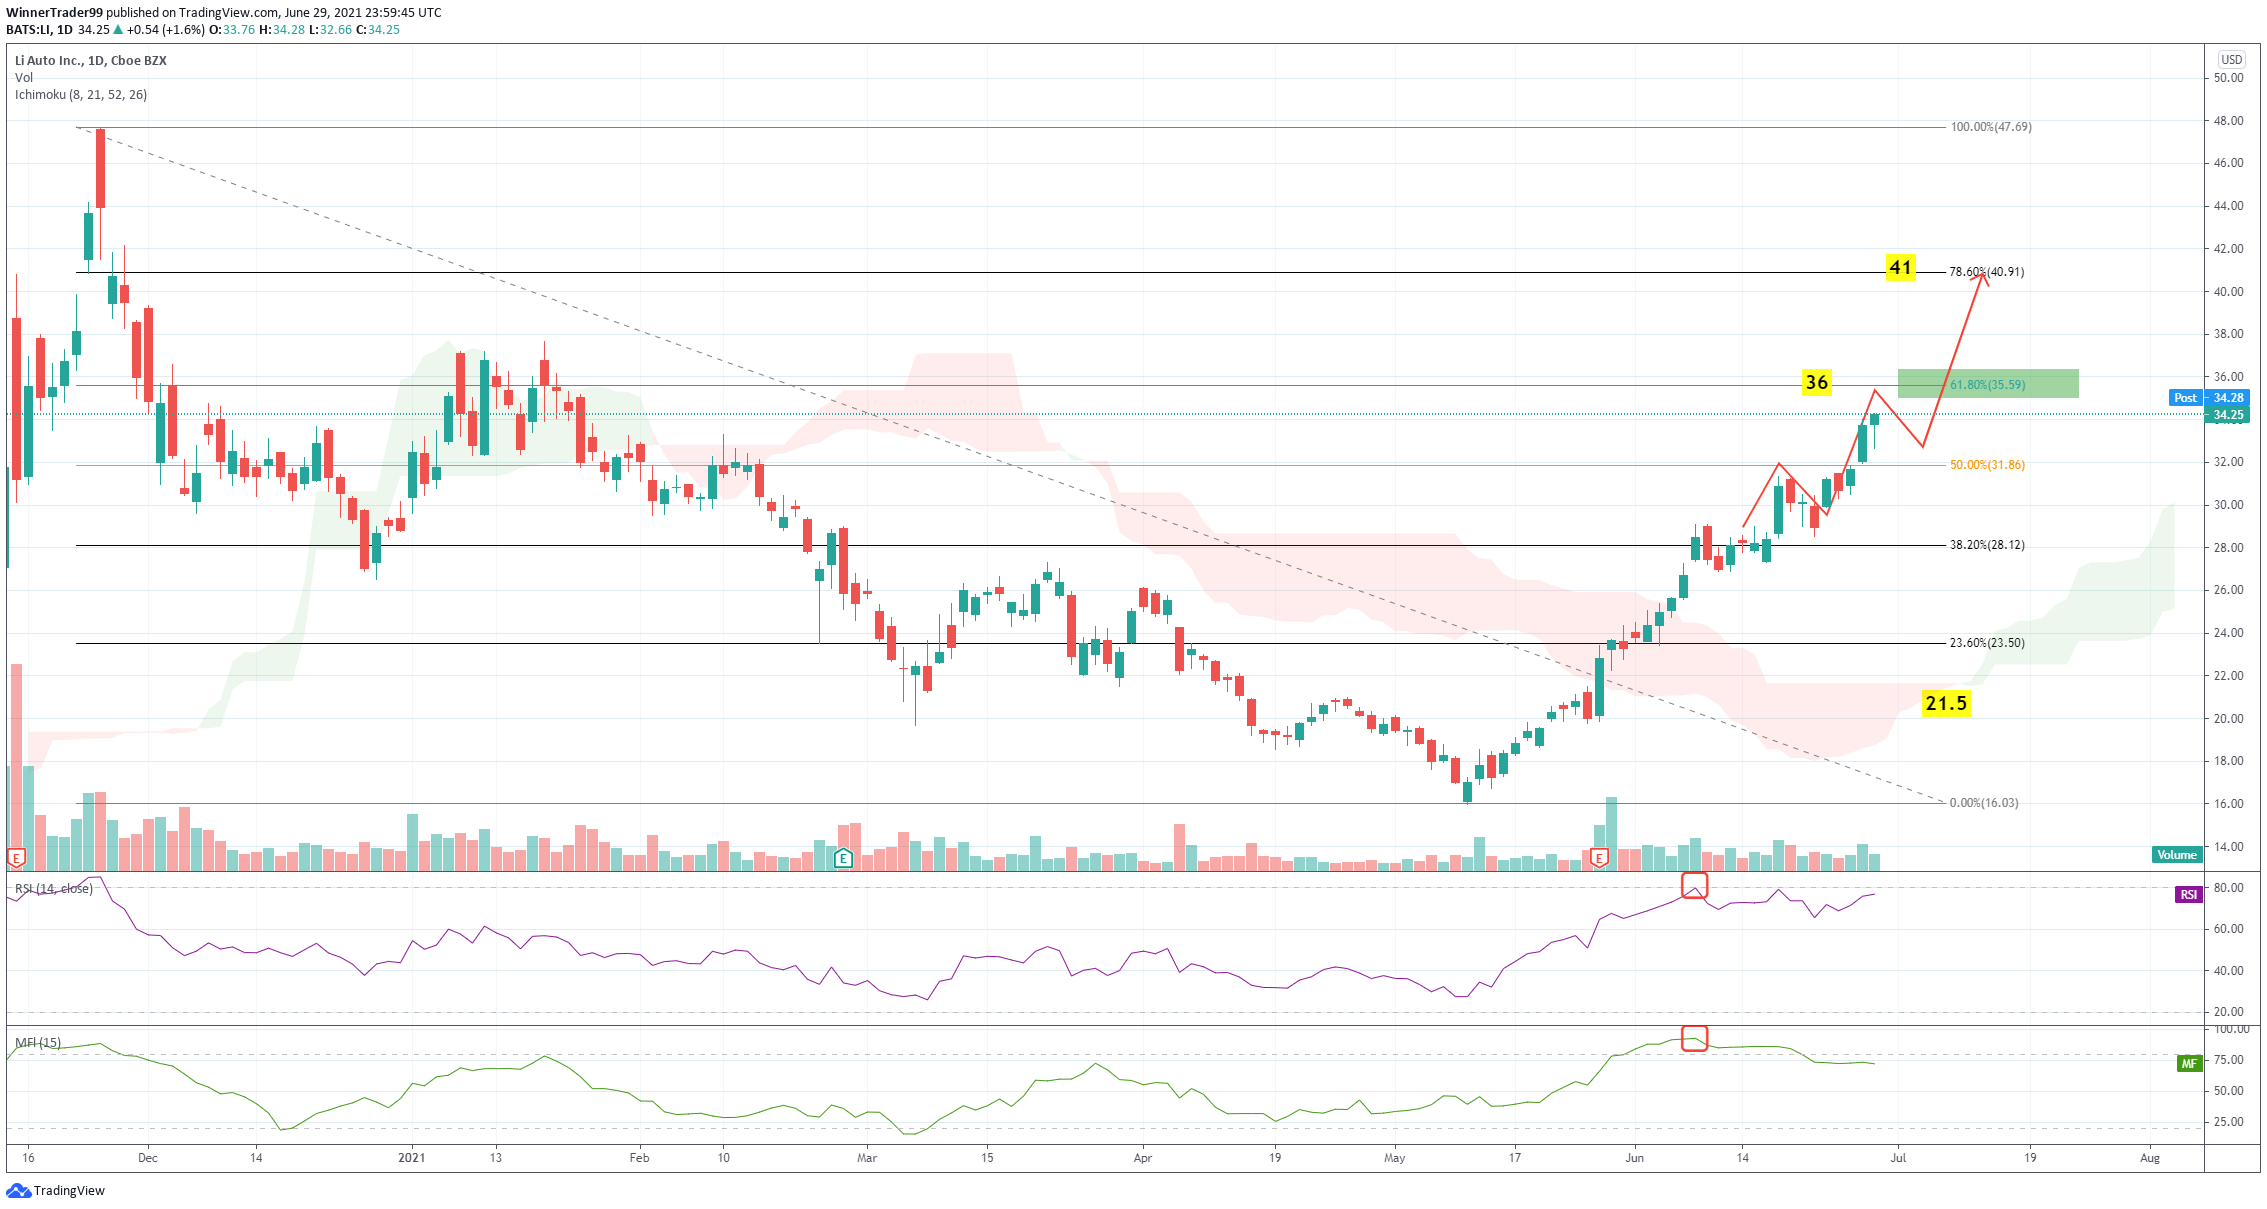Open the TradingView logo link
Screen dimensions: 2267x1209
coord(56,1190)
